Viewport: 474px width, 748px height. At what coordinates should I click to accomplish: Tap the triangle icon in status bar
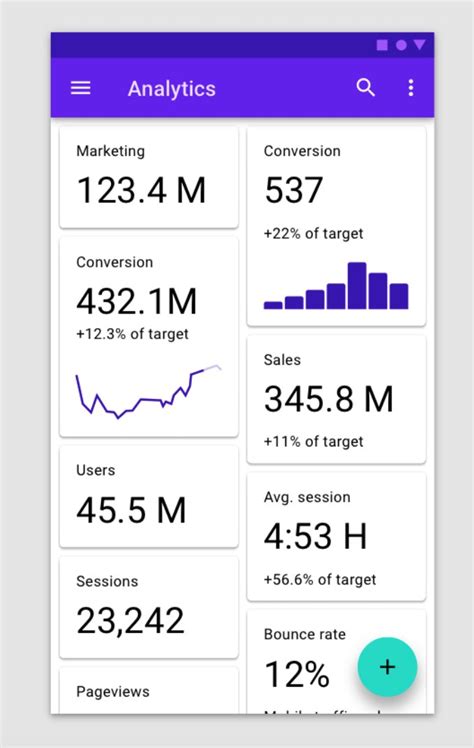point(420,45)
